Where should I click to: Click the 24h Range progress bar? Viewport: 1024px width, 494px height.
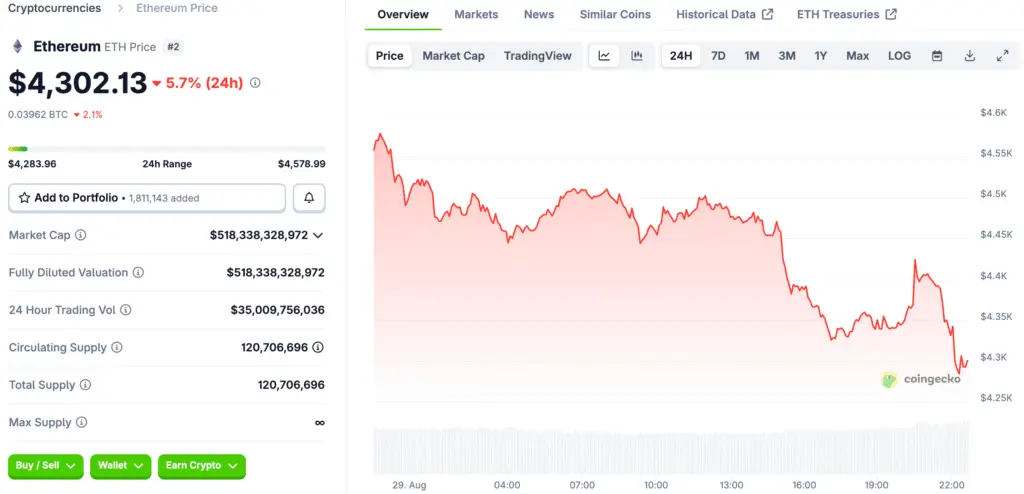tap(166, 149)
